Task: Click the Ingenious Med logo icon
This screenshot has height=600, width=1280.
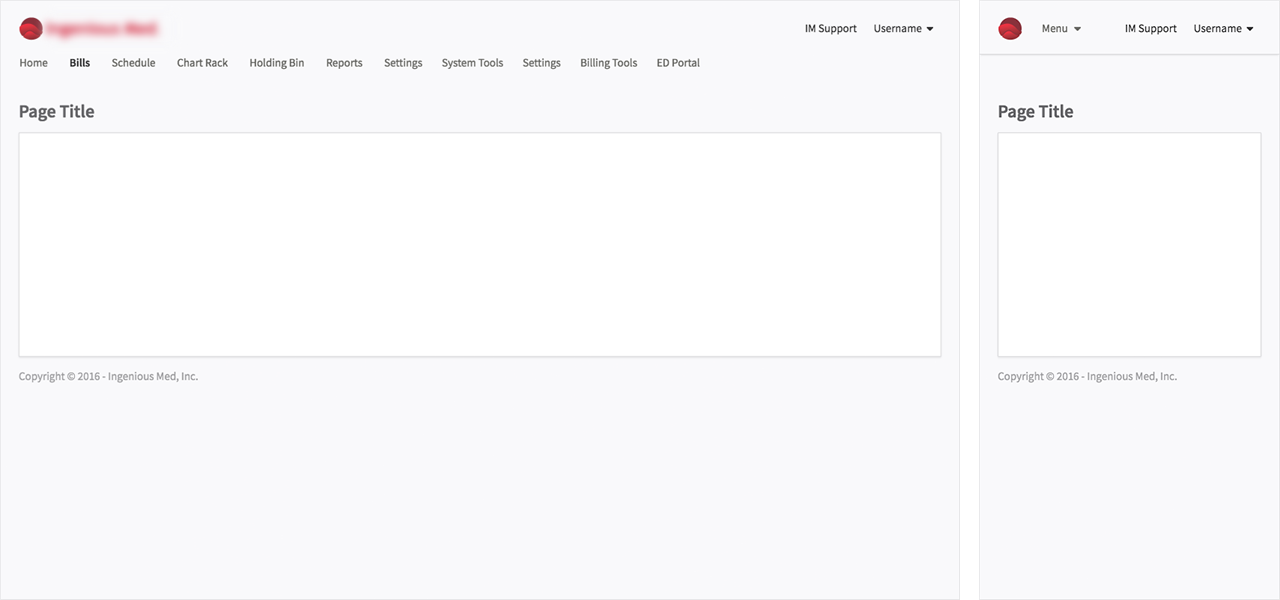Action: [31, 28]
